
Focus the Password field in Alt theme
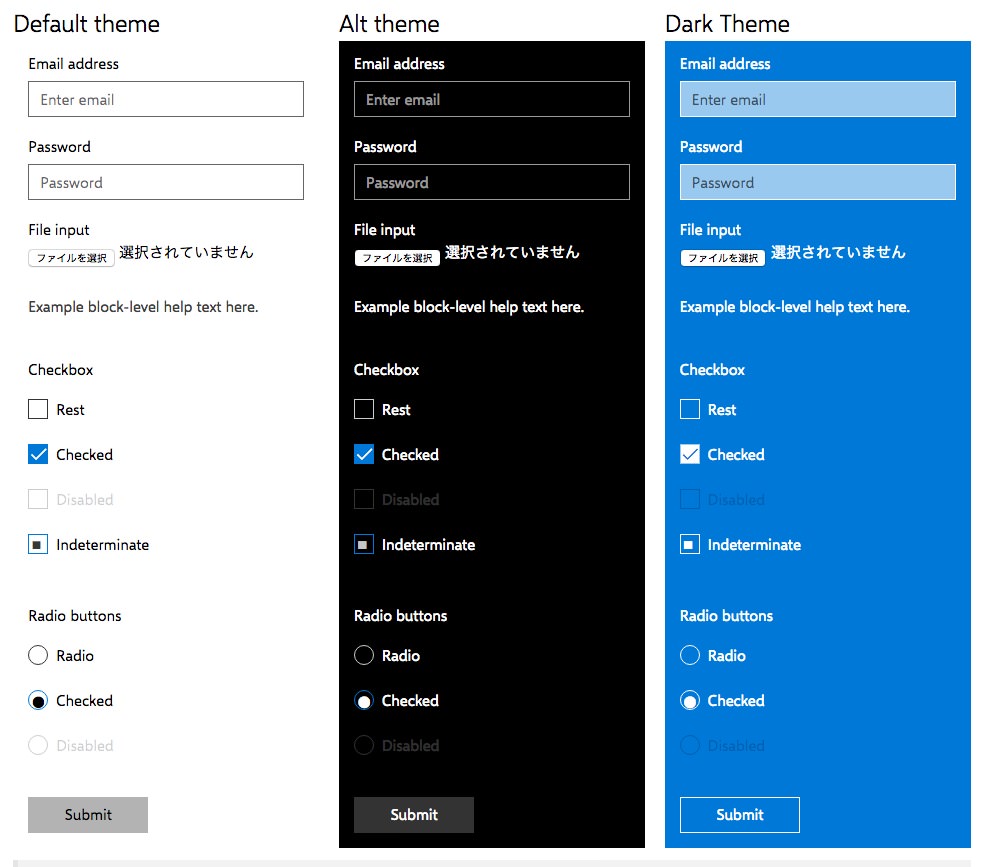tap(492, 182)
